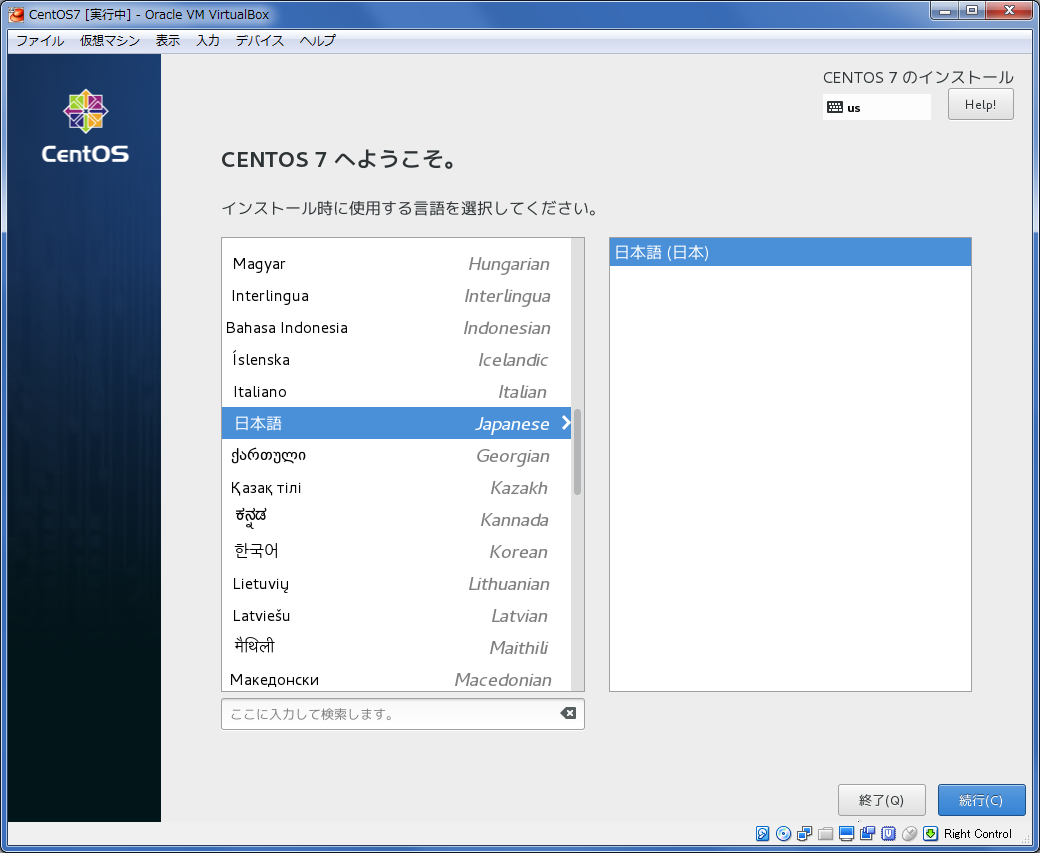Image resolution: width=1040 pixels, height=853 pixels.
Task: Click the keyboard layout 'us' indicator
Action: tap(876, 107)
